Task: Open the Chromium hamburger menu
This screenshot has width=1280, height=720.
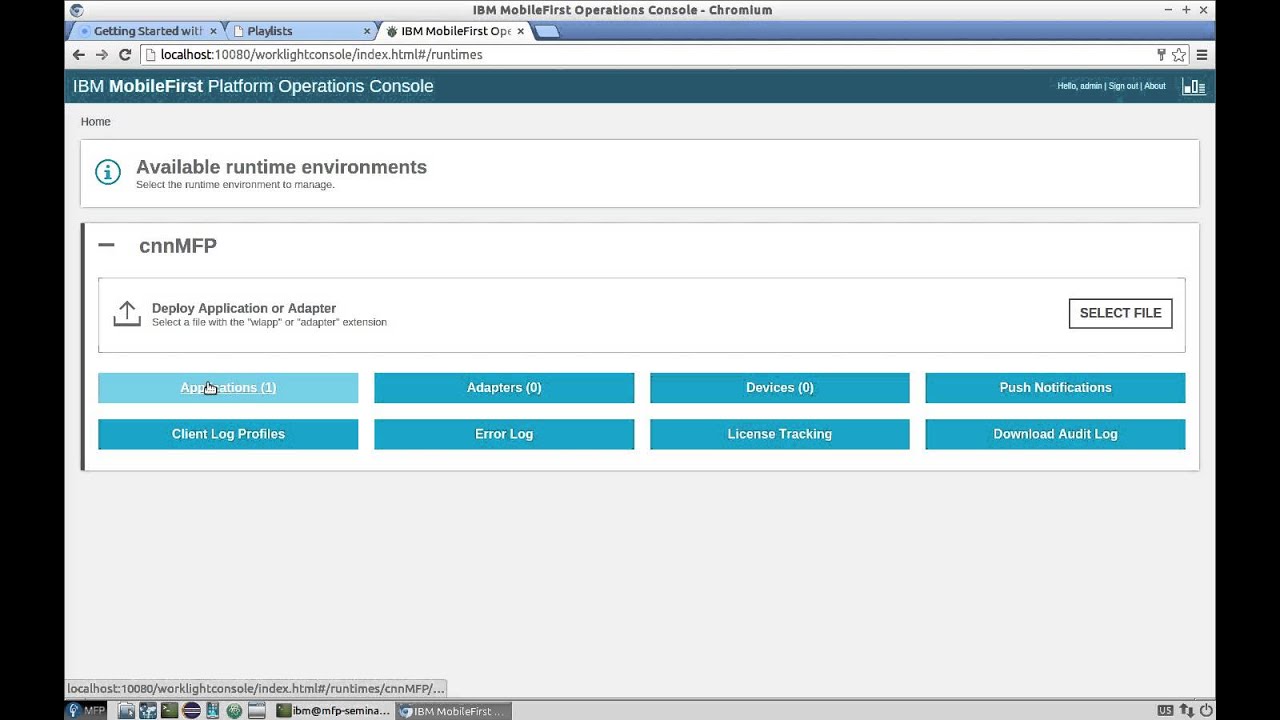Action: click(x=1202, y=55)
